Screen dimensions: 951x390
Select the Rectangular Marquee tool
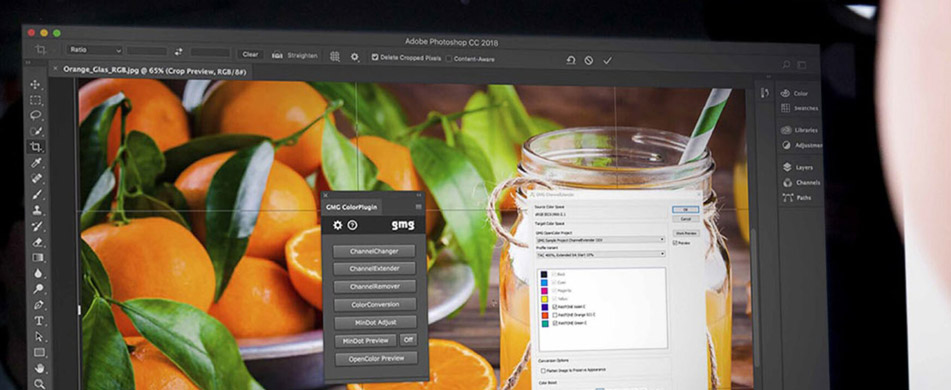(x=36, y=100)
